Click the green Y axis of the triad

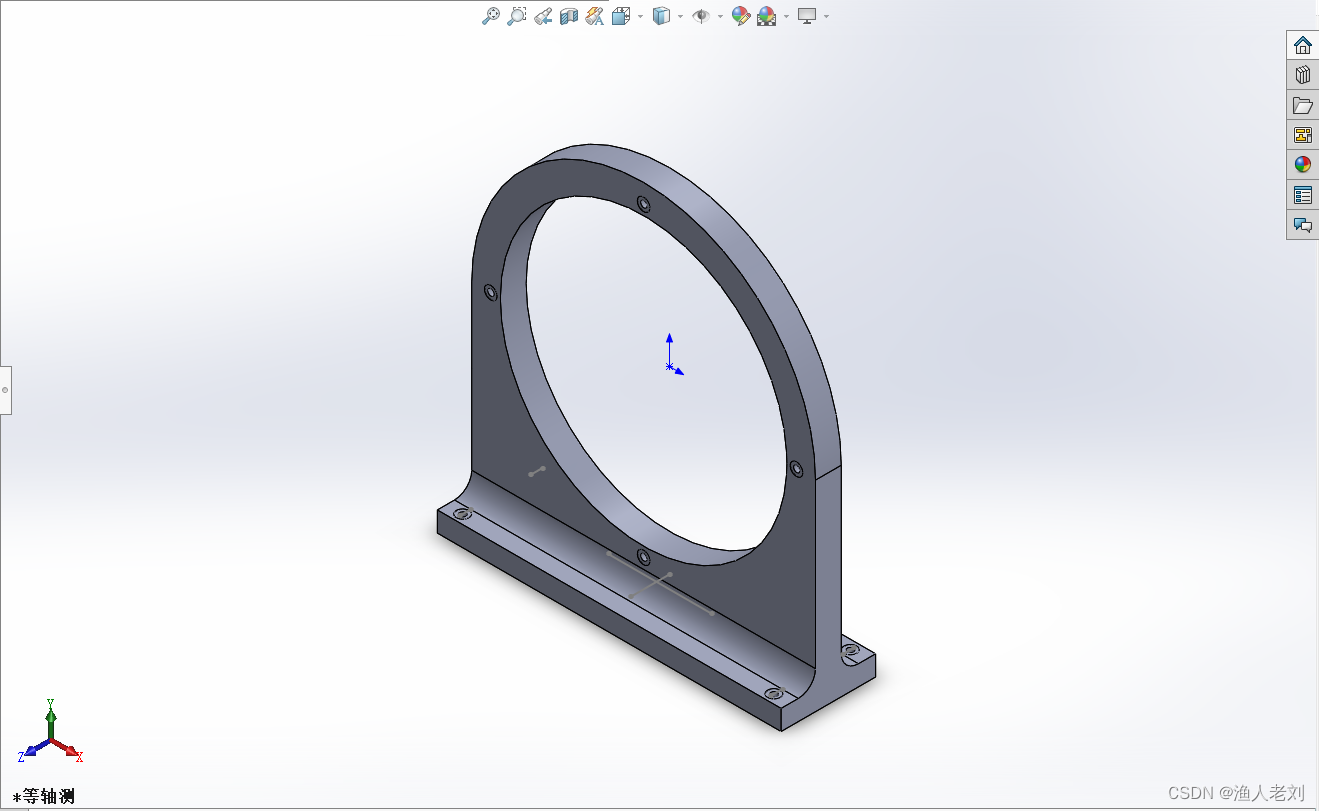(x=50, y=718)
